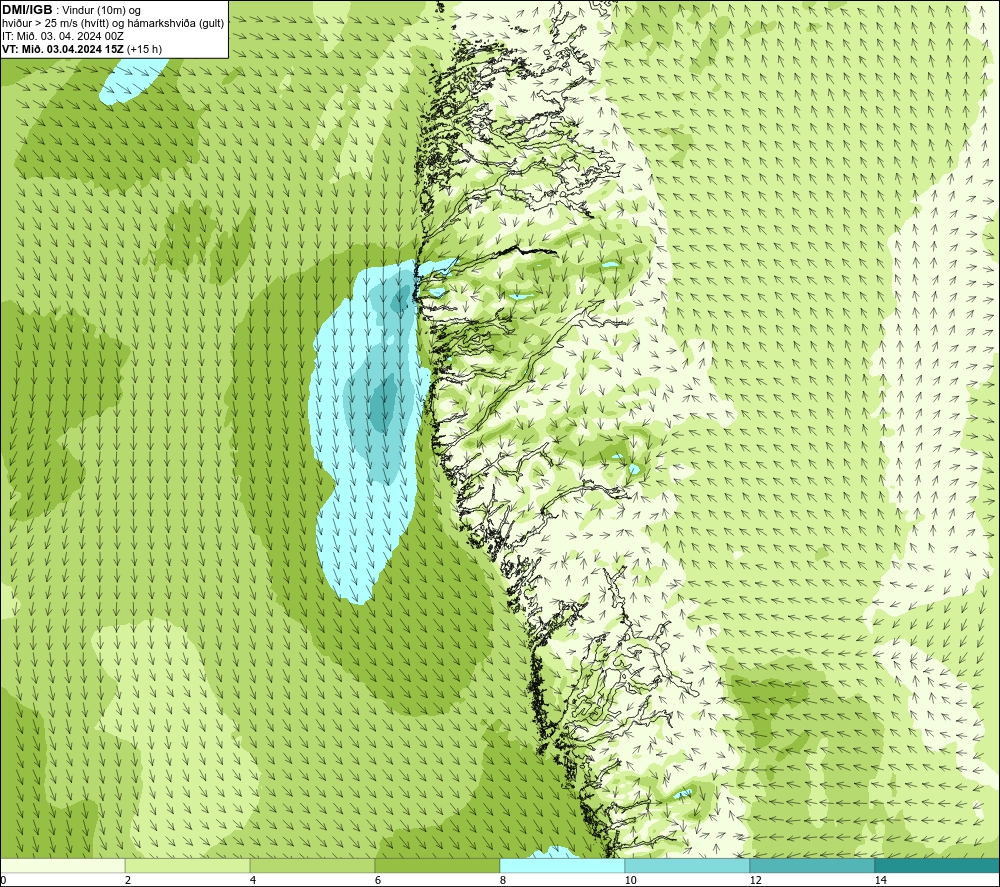Click the 0–2 m/s pale yellow legend swatch
1000x887 pixels.
(x=62, y=865)
